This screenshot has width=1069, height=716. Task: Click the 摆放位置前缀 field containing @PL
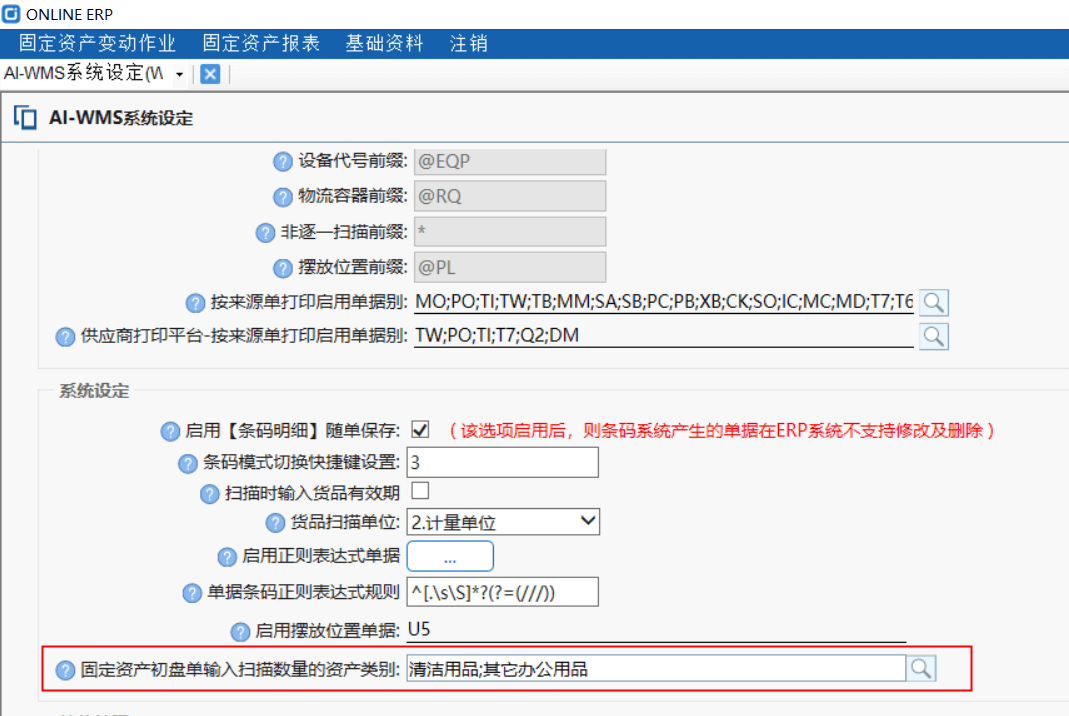click(510, 267)
